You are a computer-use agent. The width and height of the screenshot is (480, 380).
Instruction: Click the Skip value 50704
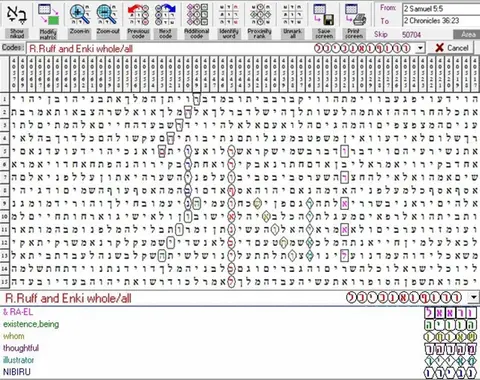[x=411, y=35]
